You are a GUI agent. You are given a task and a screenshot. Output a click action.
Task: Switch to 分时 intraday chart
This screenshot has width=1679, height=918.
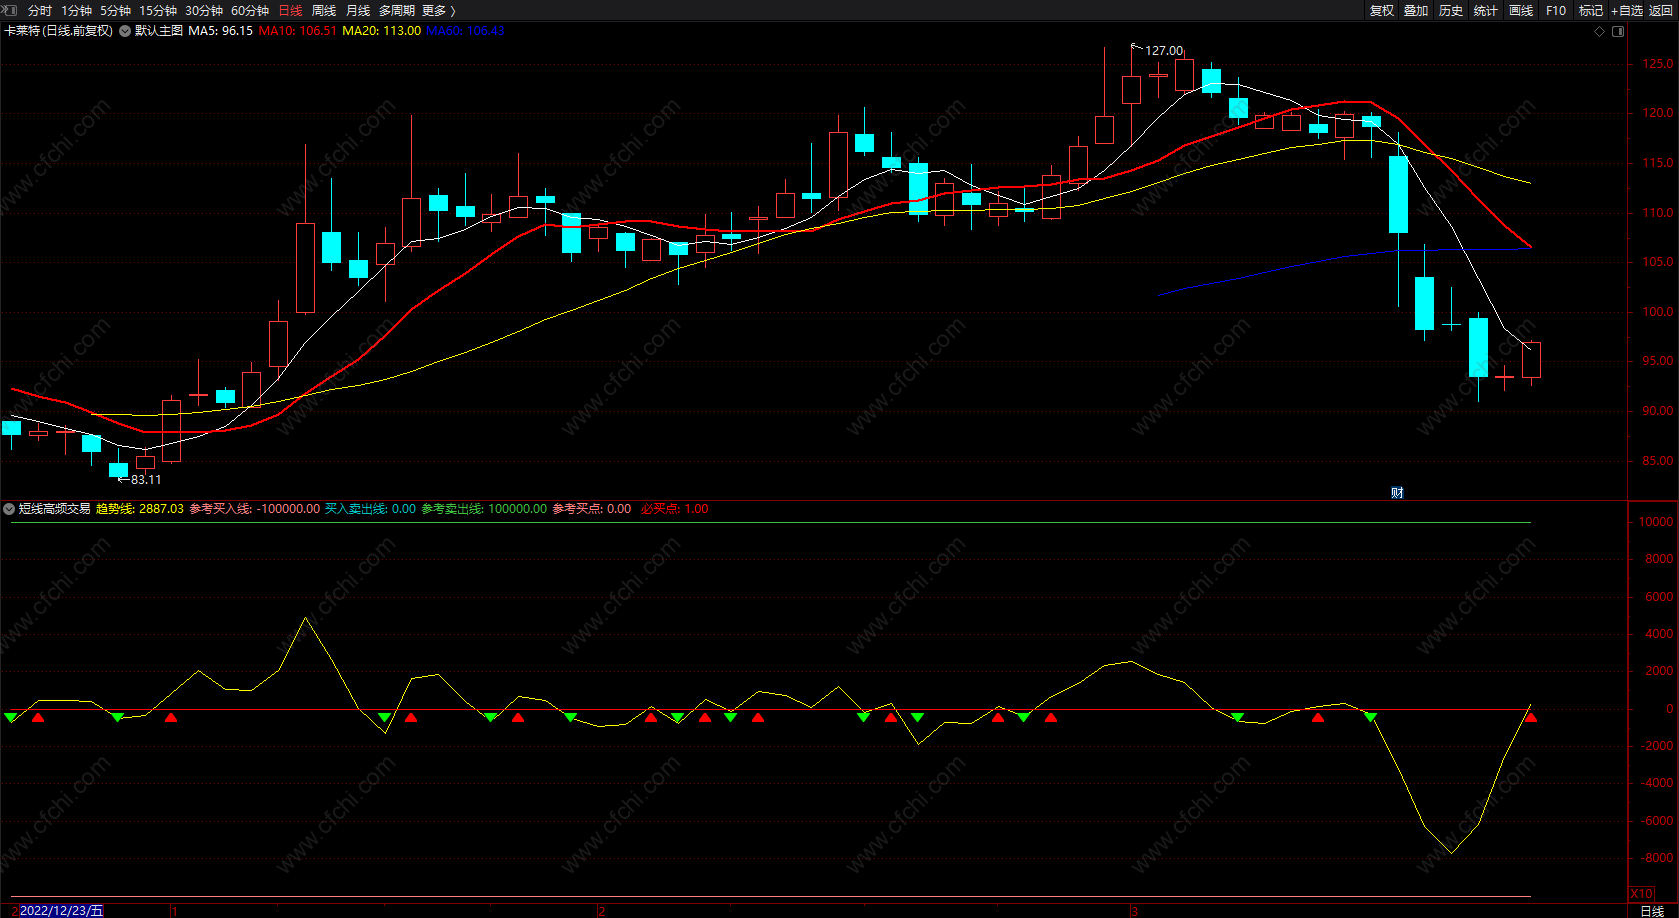click(40, 10)
